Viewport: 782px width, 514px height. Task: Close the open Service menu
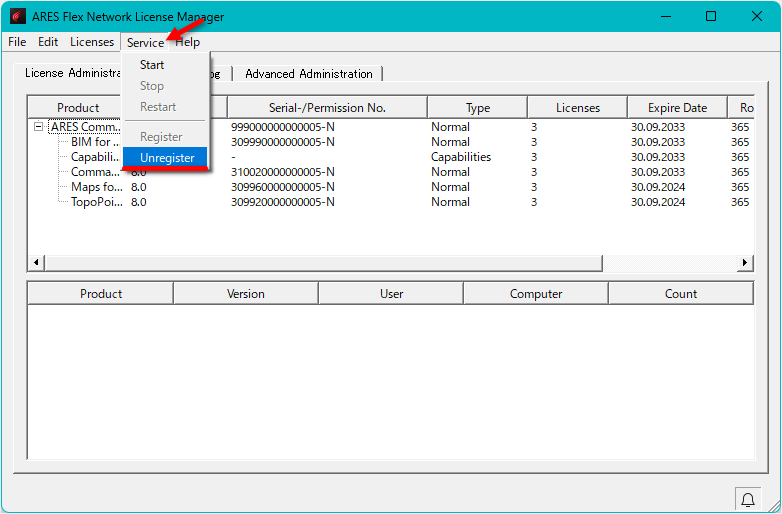tap(145, 42)
